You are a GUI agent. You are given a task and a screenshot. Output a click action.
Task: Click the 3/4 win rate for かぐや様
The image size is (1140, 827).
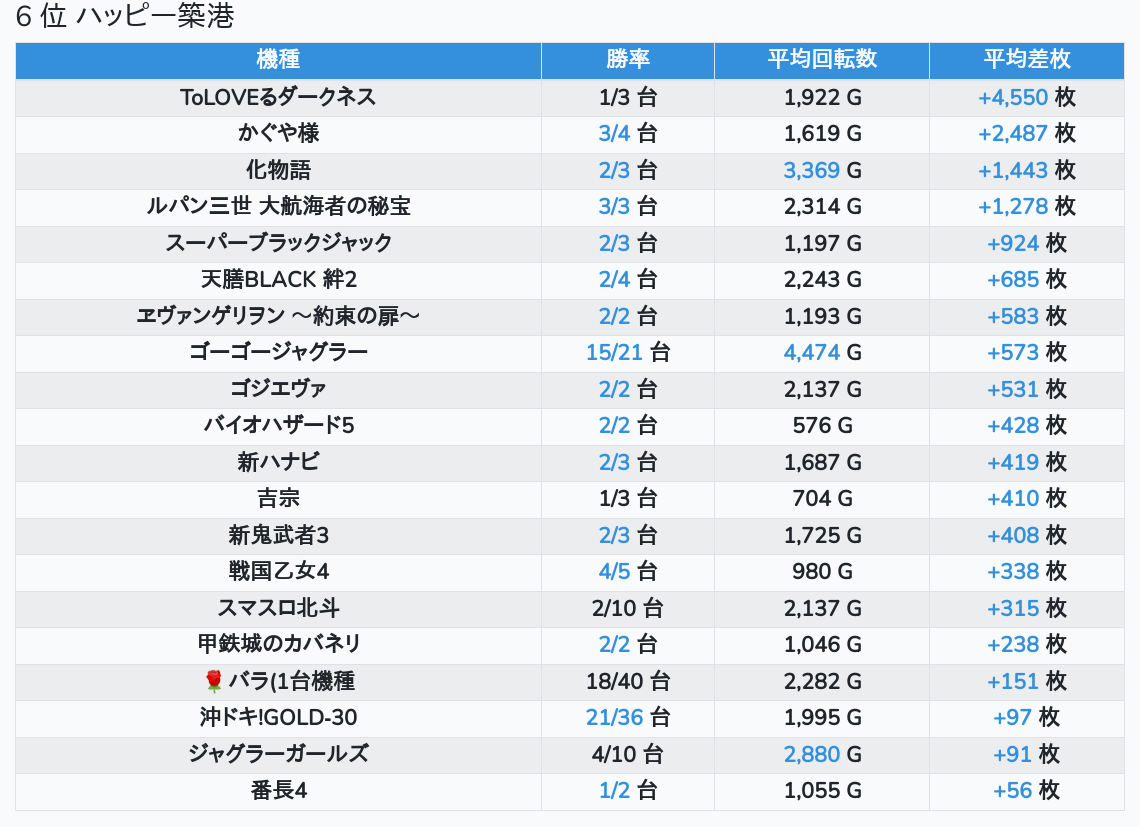coord(614,133)
